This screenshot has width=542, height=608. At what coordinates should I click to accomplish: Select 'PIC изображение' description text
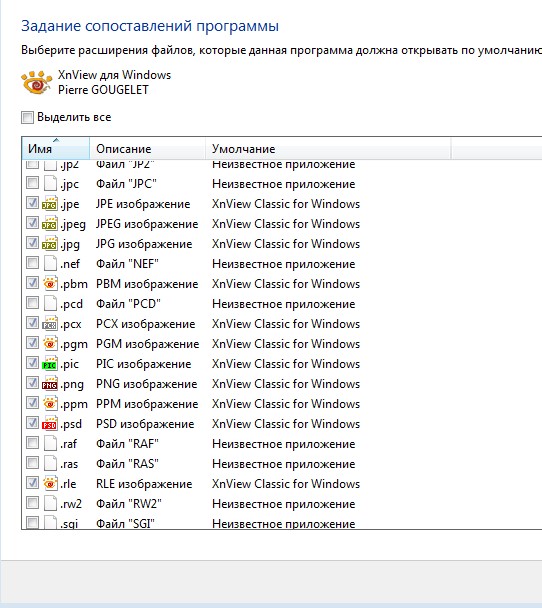click(143, 364)
